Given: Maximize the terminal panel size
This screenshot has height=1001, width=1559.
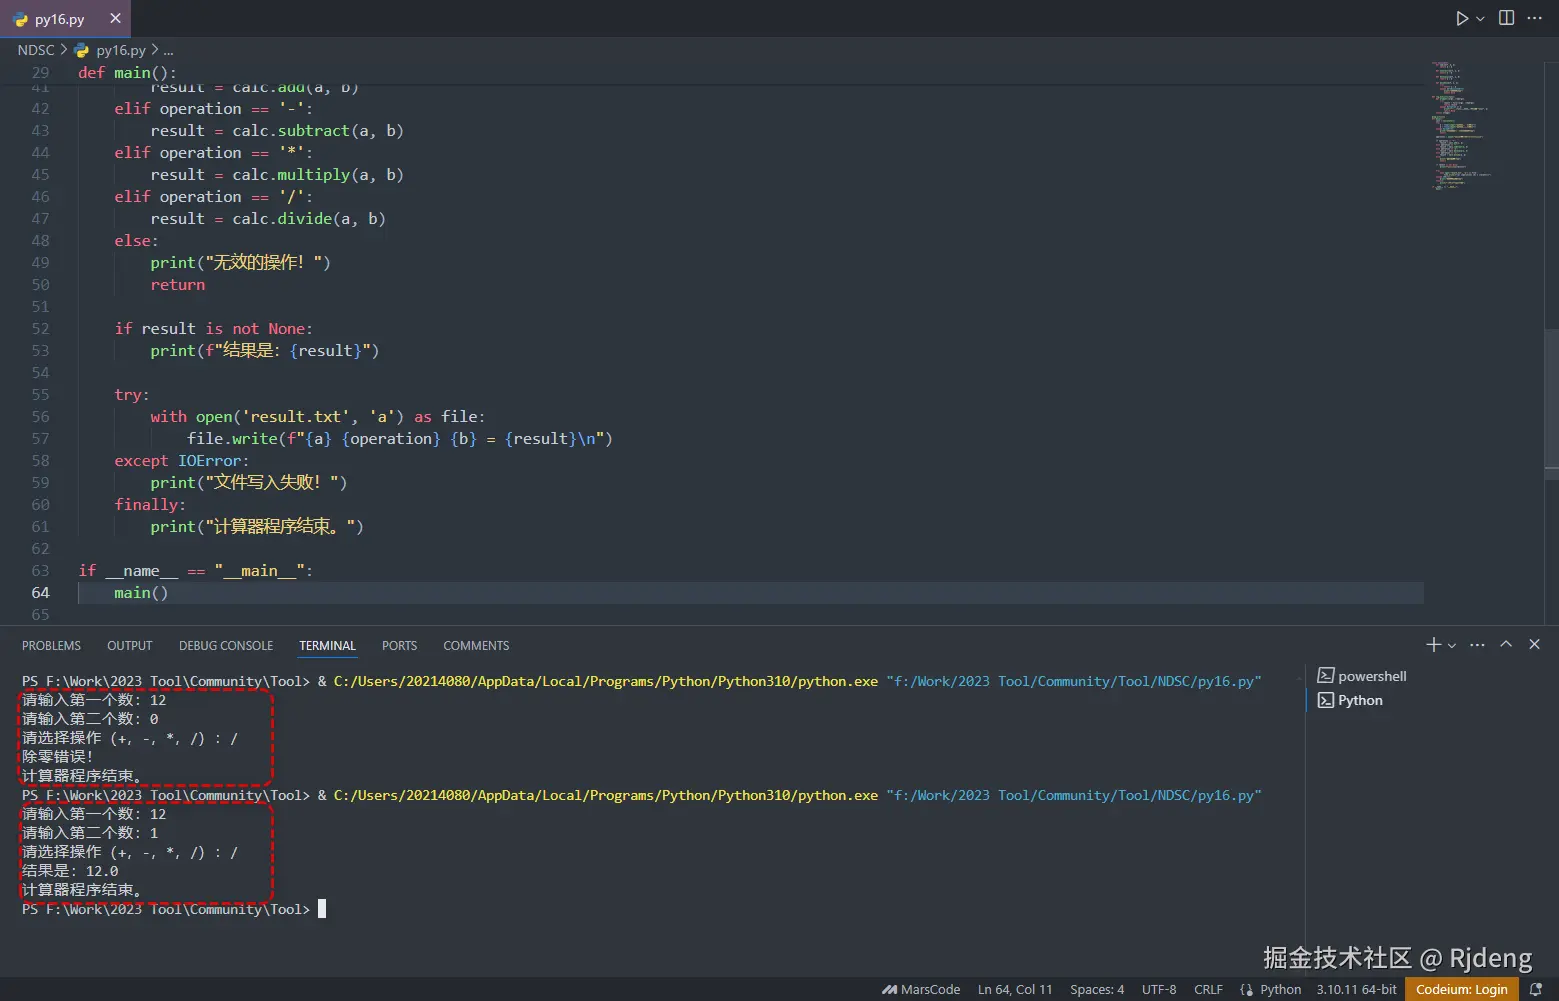Looking at the screenshot, I should tap(1506, 645).
